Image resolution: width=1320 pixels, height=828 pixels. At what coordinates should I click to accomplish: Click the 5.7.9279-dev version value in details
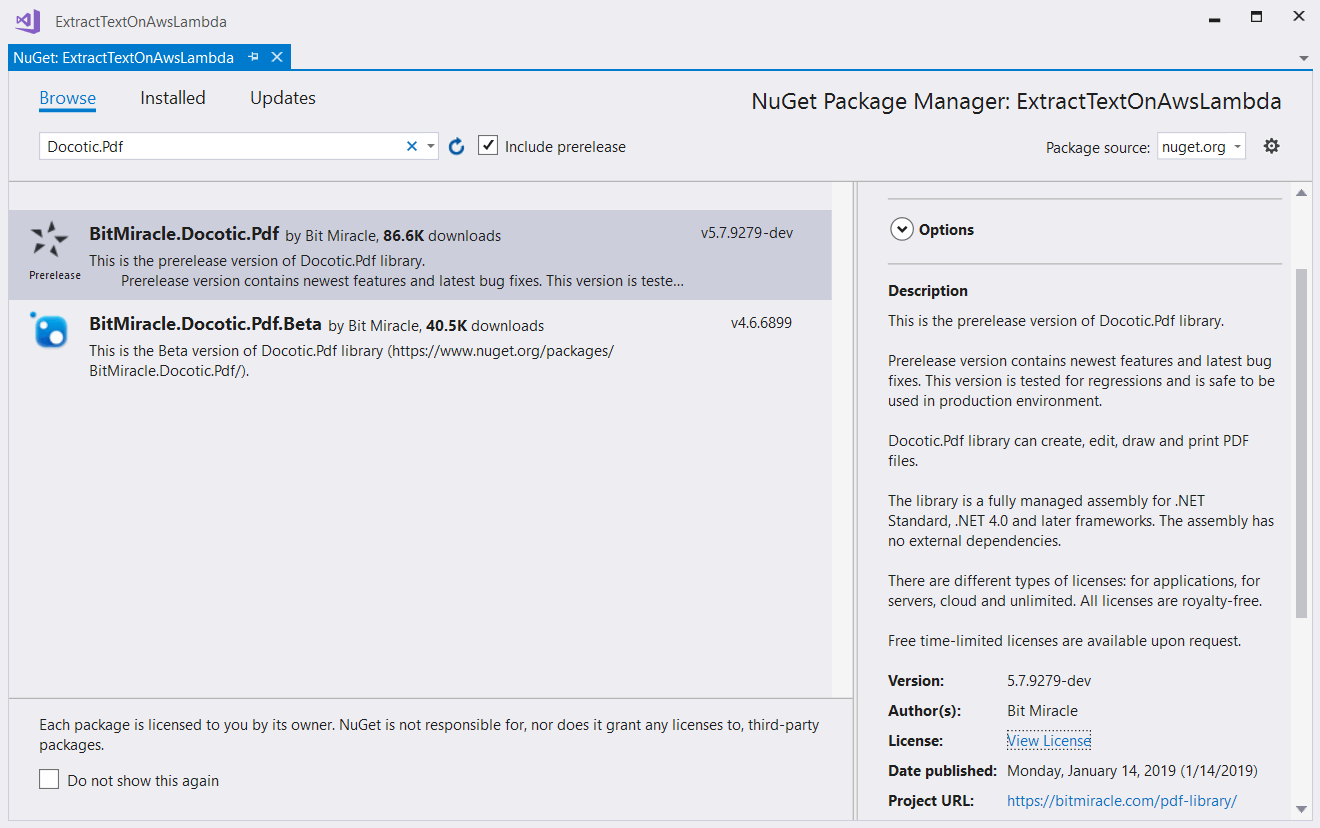click(x=1049, y=681)
